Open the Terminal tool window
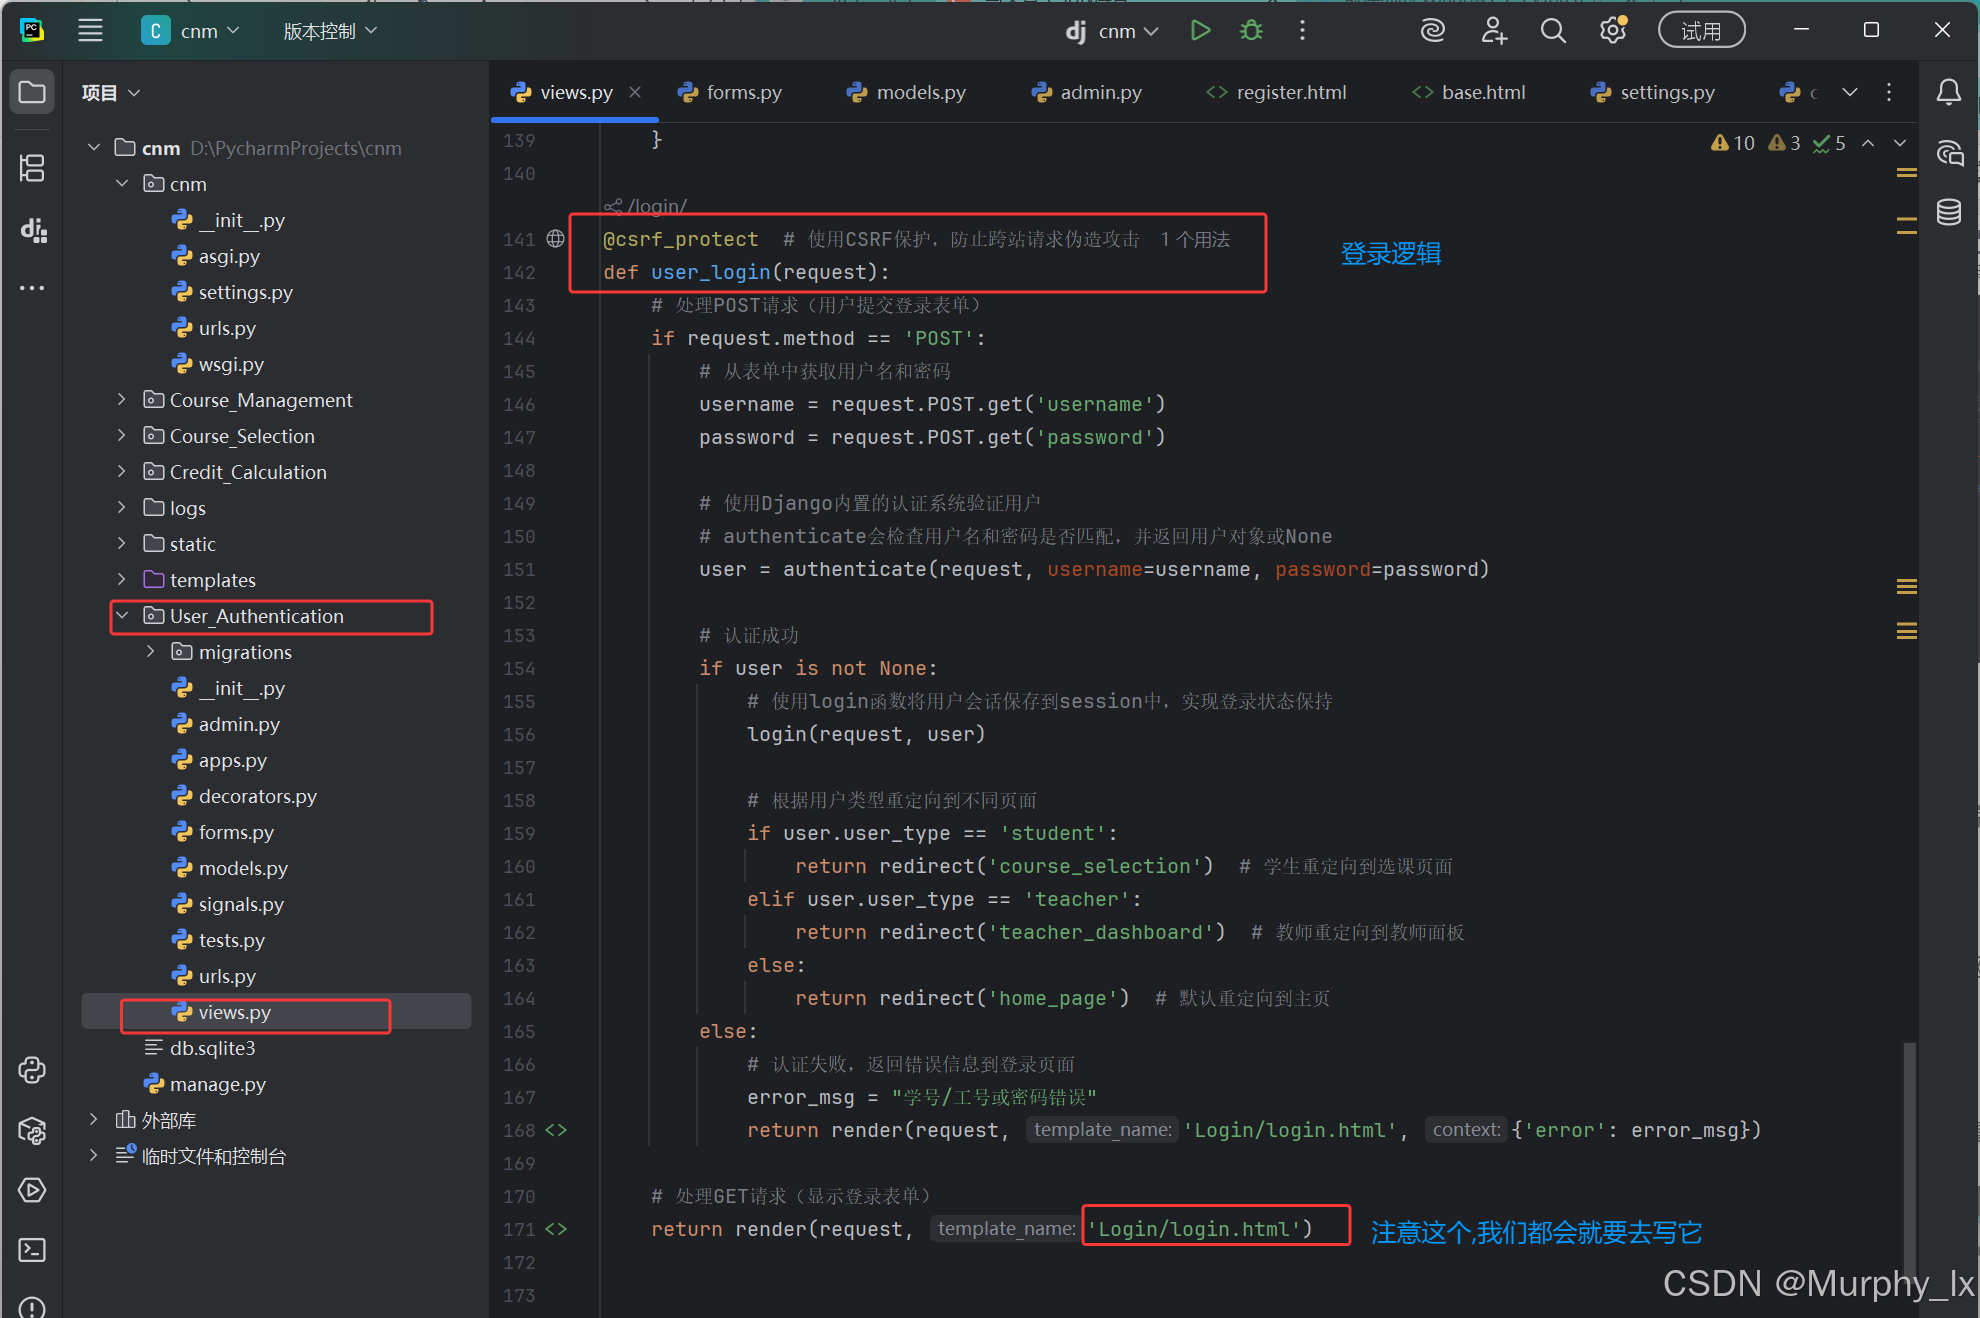The image size is (1980, 1318). [32, 1250]
